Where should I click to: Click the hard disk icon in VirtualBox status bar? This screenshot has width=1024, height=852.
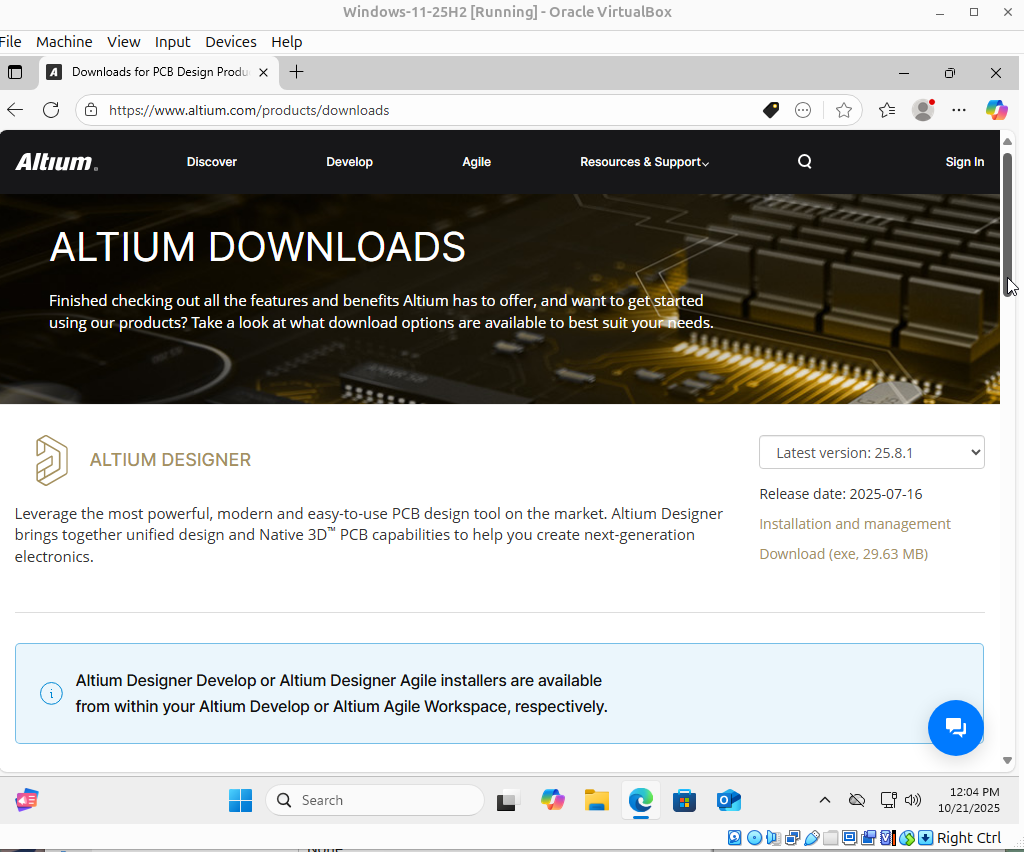pos(734,837)
